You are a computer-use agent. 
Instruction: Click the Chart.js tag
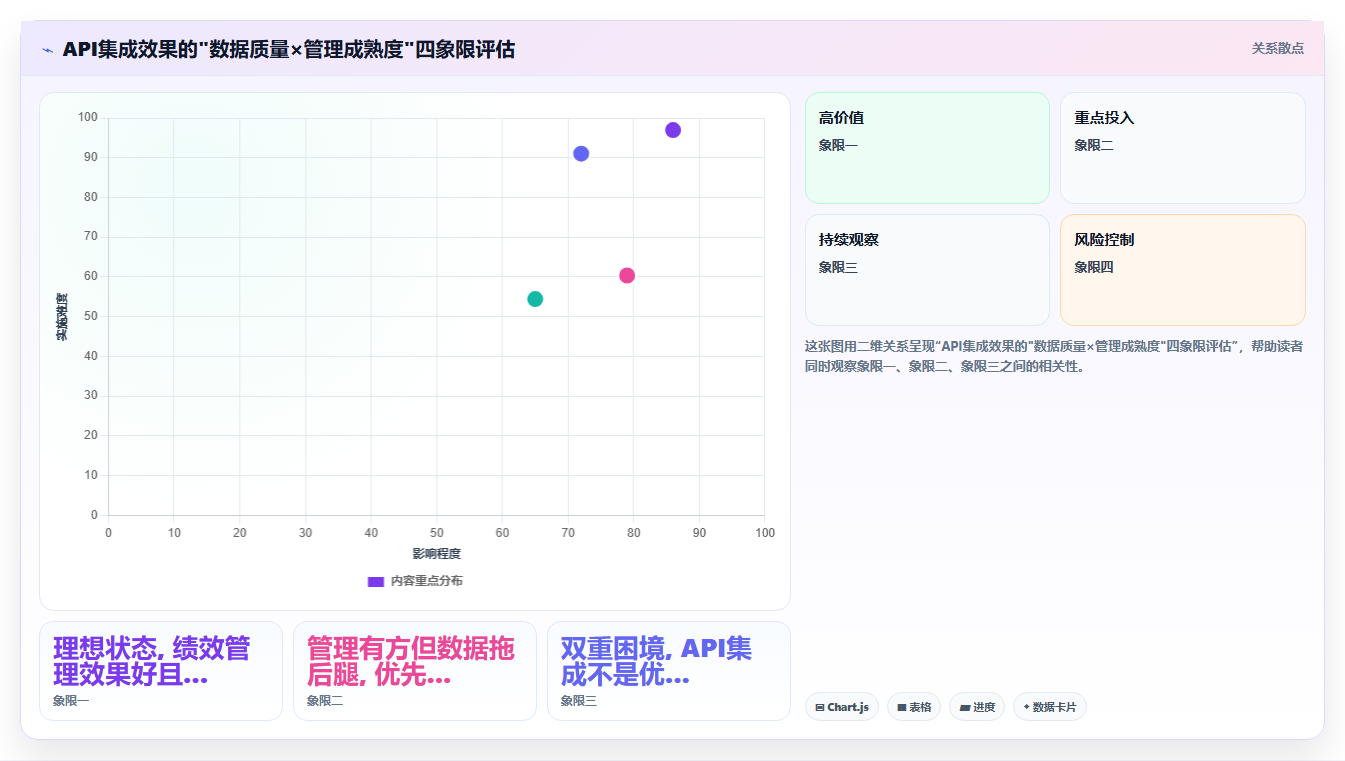(x=842, y=707)
